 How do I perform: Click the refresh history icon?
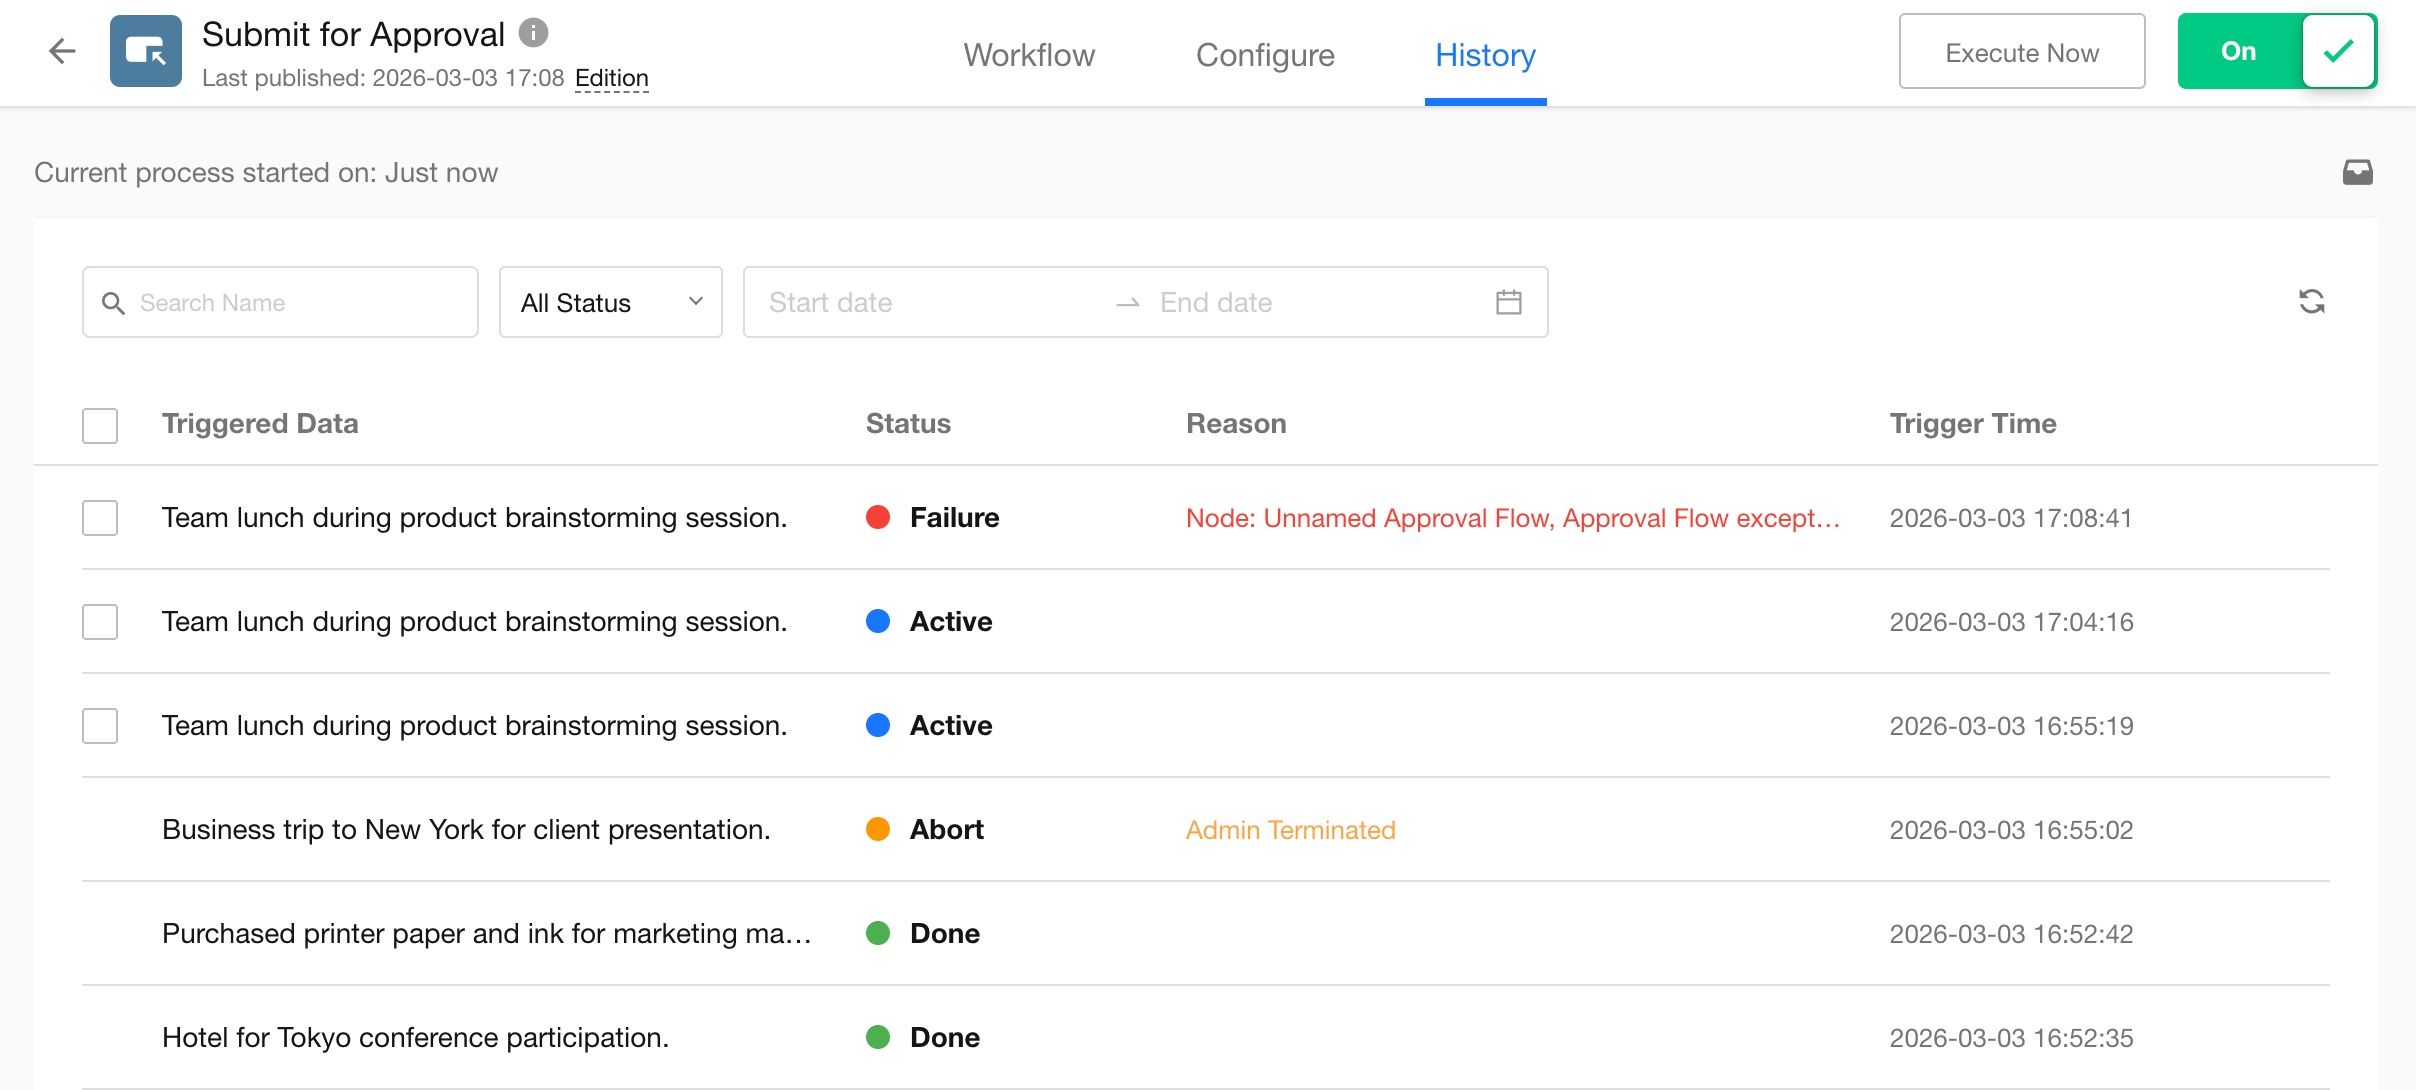pyautogui.click(x=2311, y=302)
